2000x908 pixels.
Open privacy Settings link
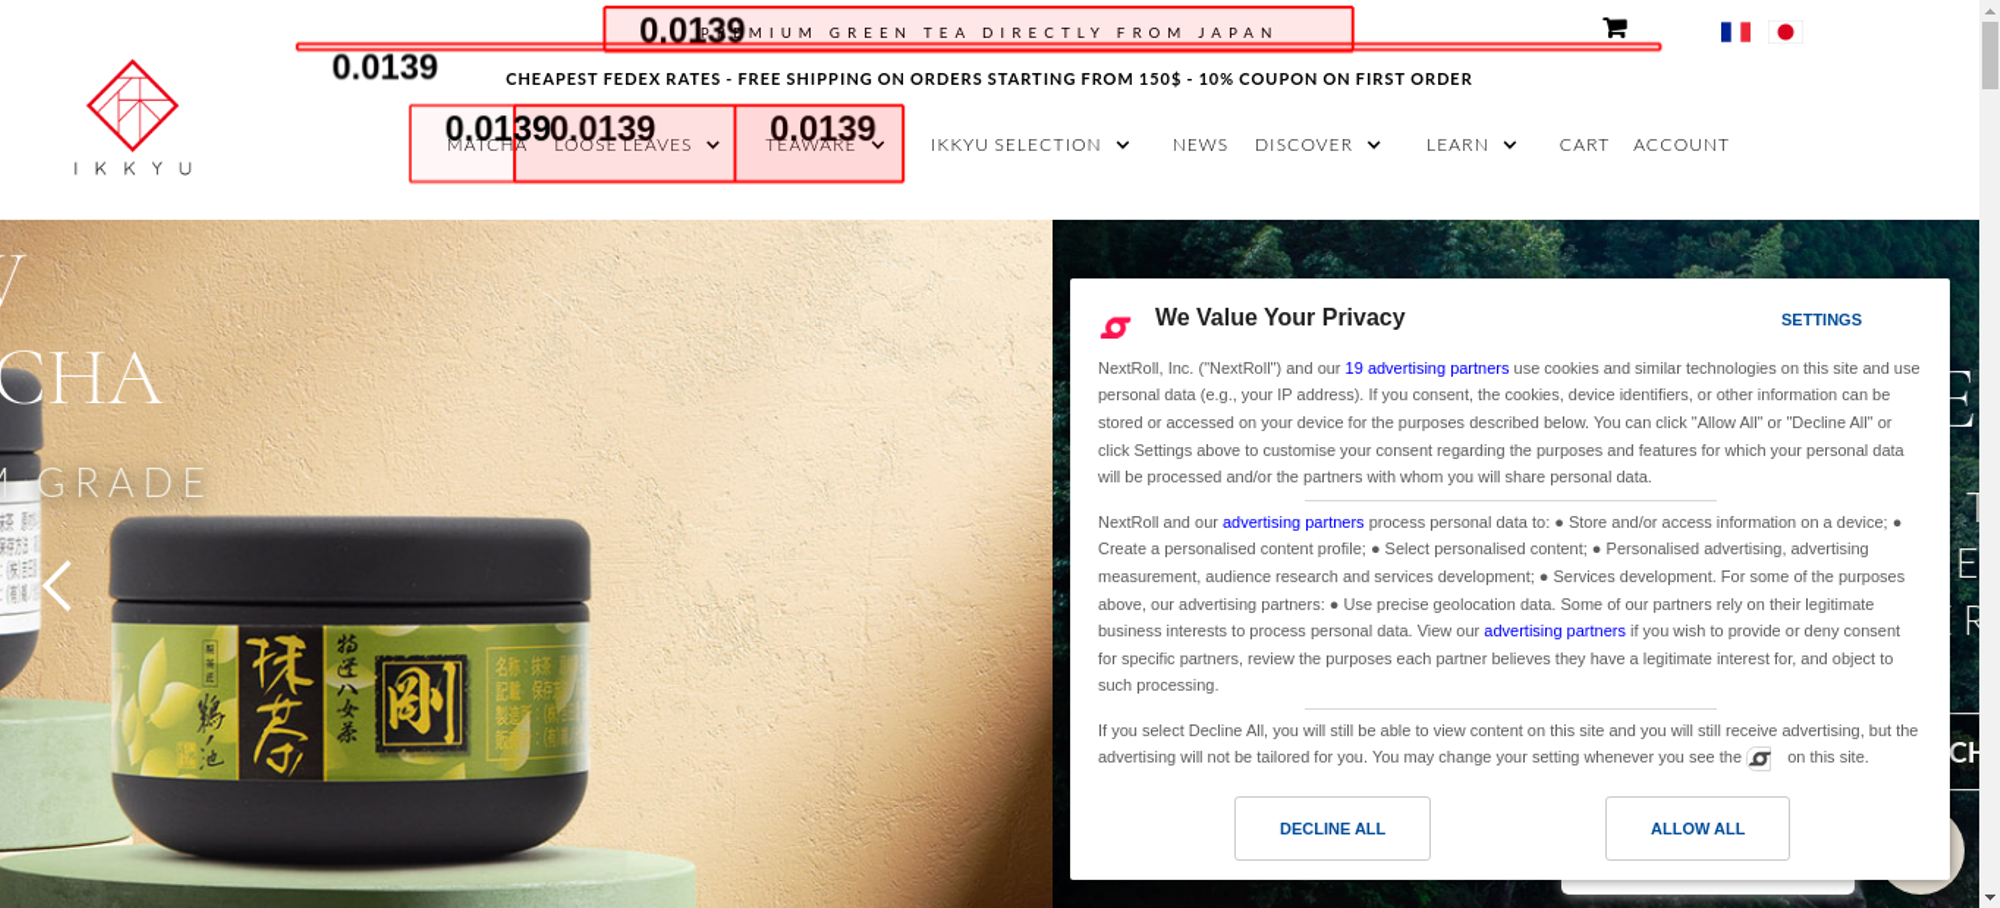(x=1821, y=320)
